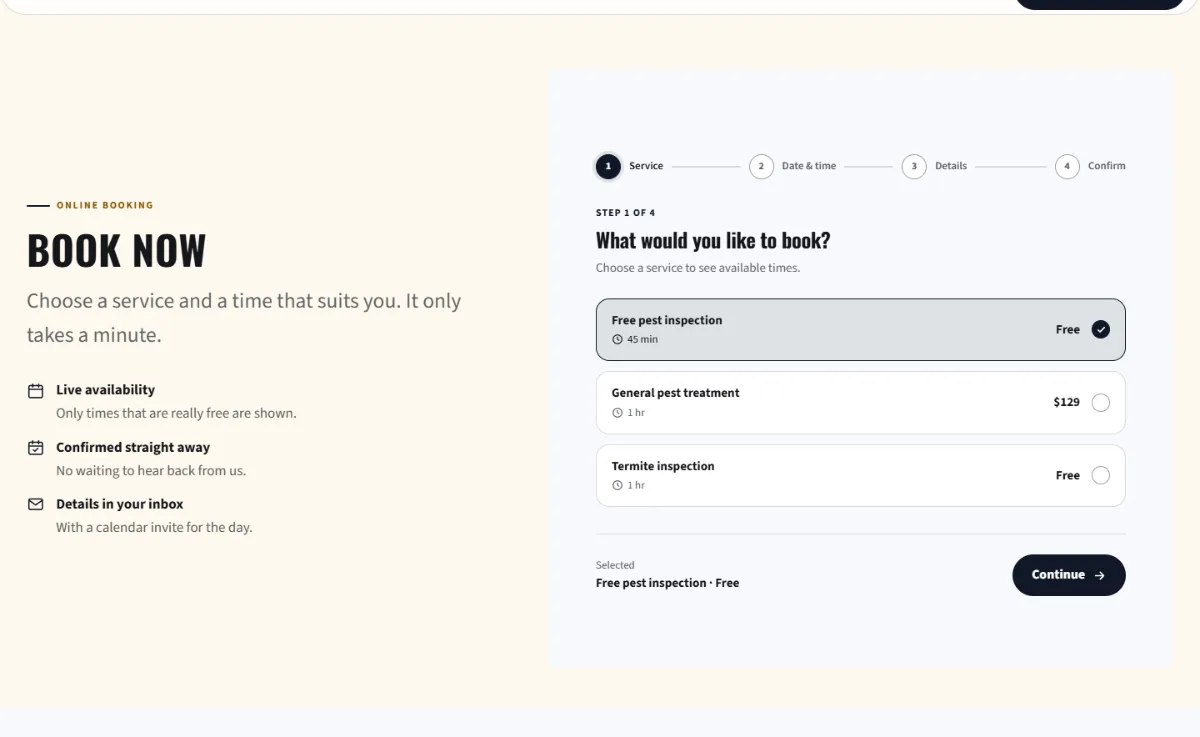The height and width of the screenshot is (737, 1200).
Task: Choose the Termite inspection service card
Action: pos(861,476)
